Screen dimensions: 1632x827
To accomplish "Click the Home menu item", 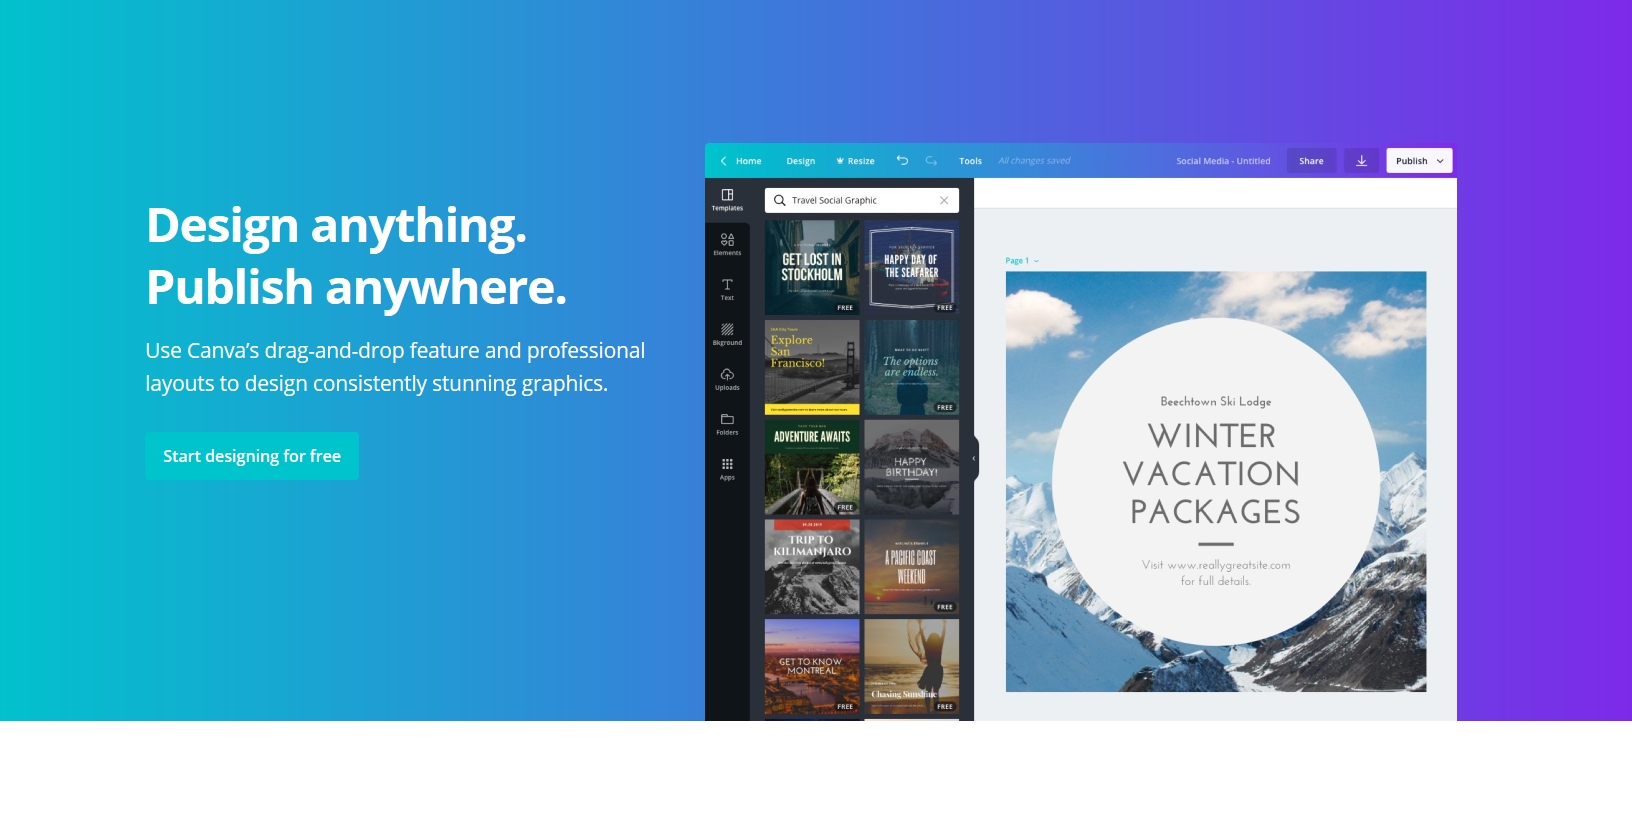I will tap(749, 161).
